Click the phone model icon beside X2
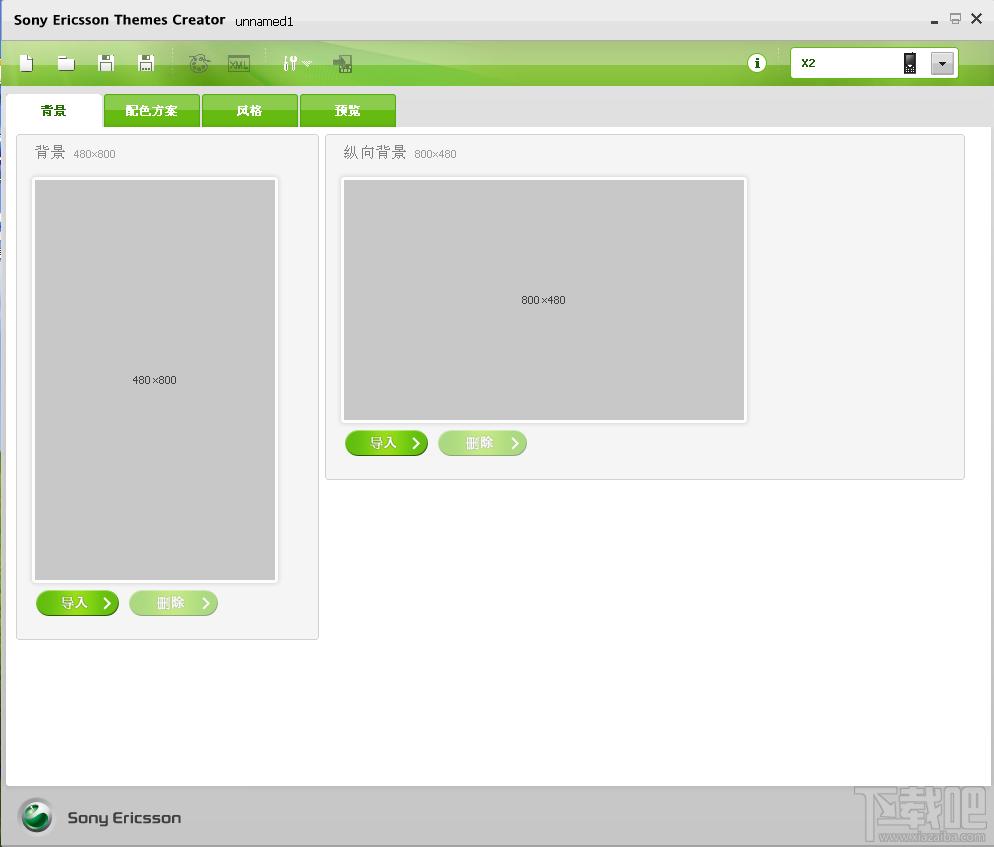This screenshot has width=994, height=847. [x=910, y=63]
